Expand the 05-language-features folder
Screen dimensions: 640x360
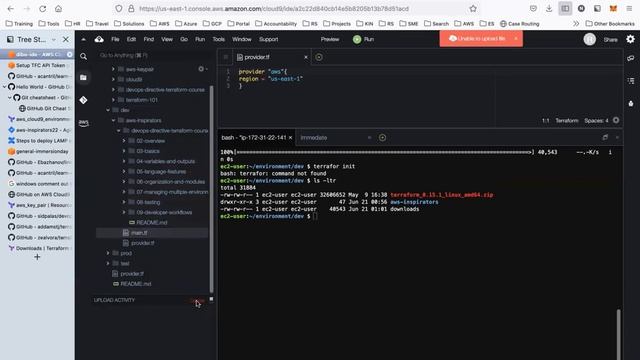(x=124, y=171)
